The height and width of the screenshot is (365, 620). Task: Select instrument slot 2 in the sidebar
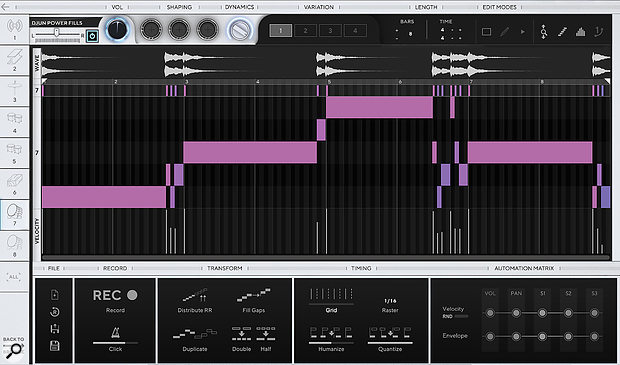pos(15,60)
